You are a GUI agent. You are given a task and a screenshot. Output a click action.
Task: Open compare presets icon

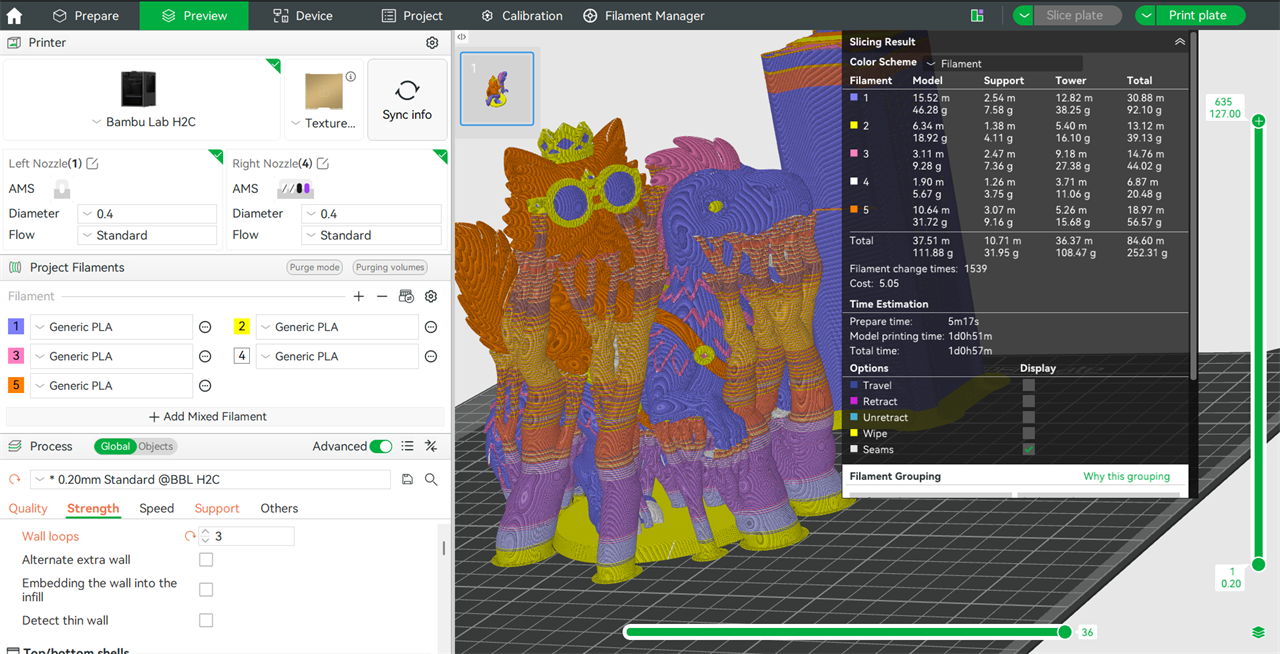tap(431, 446)
